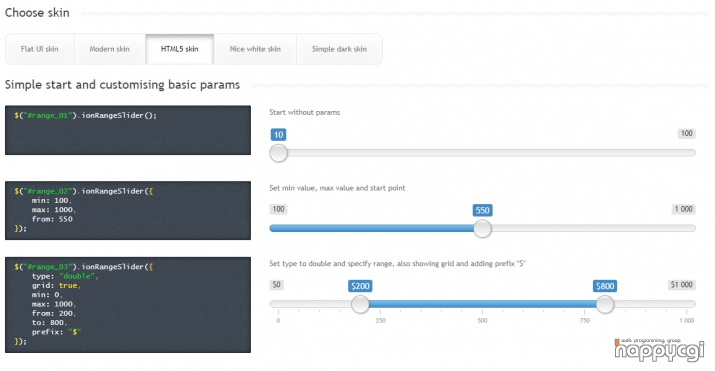Viewport: 715px width, 371px height.
Task: Choose the Nice white skin tab
Action: pos(255,49)
